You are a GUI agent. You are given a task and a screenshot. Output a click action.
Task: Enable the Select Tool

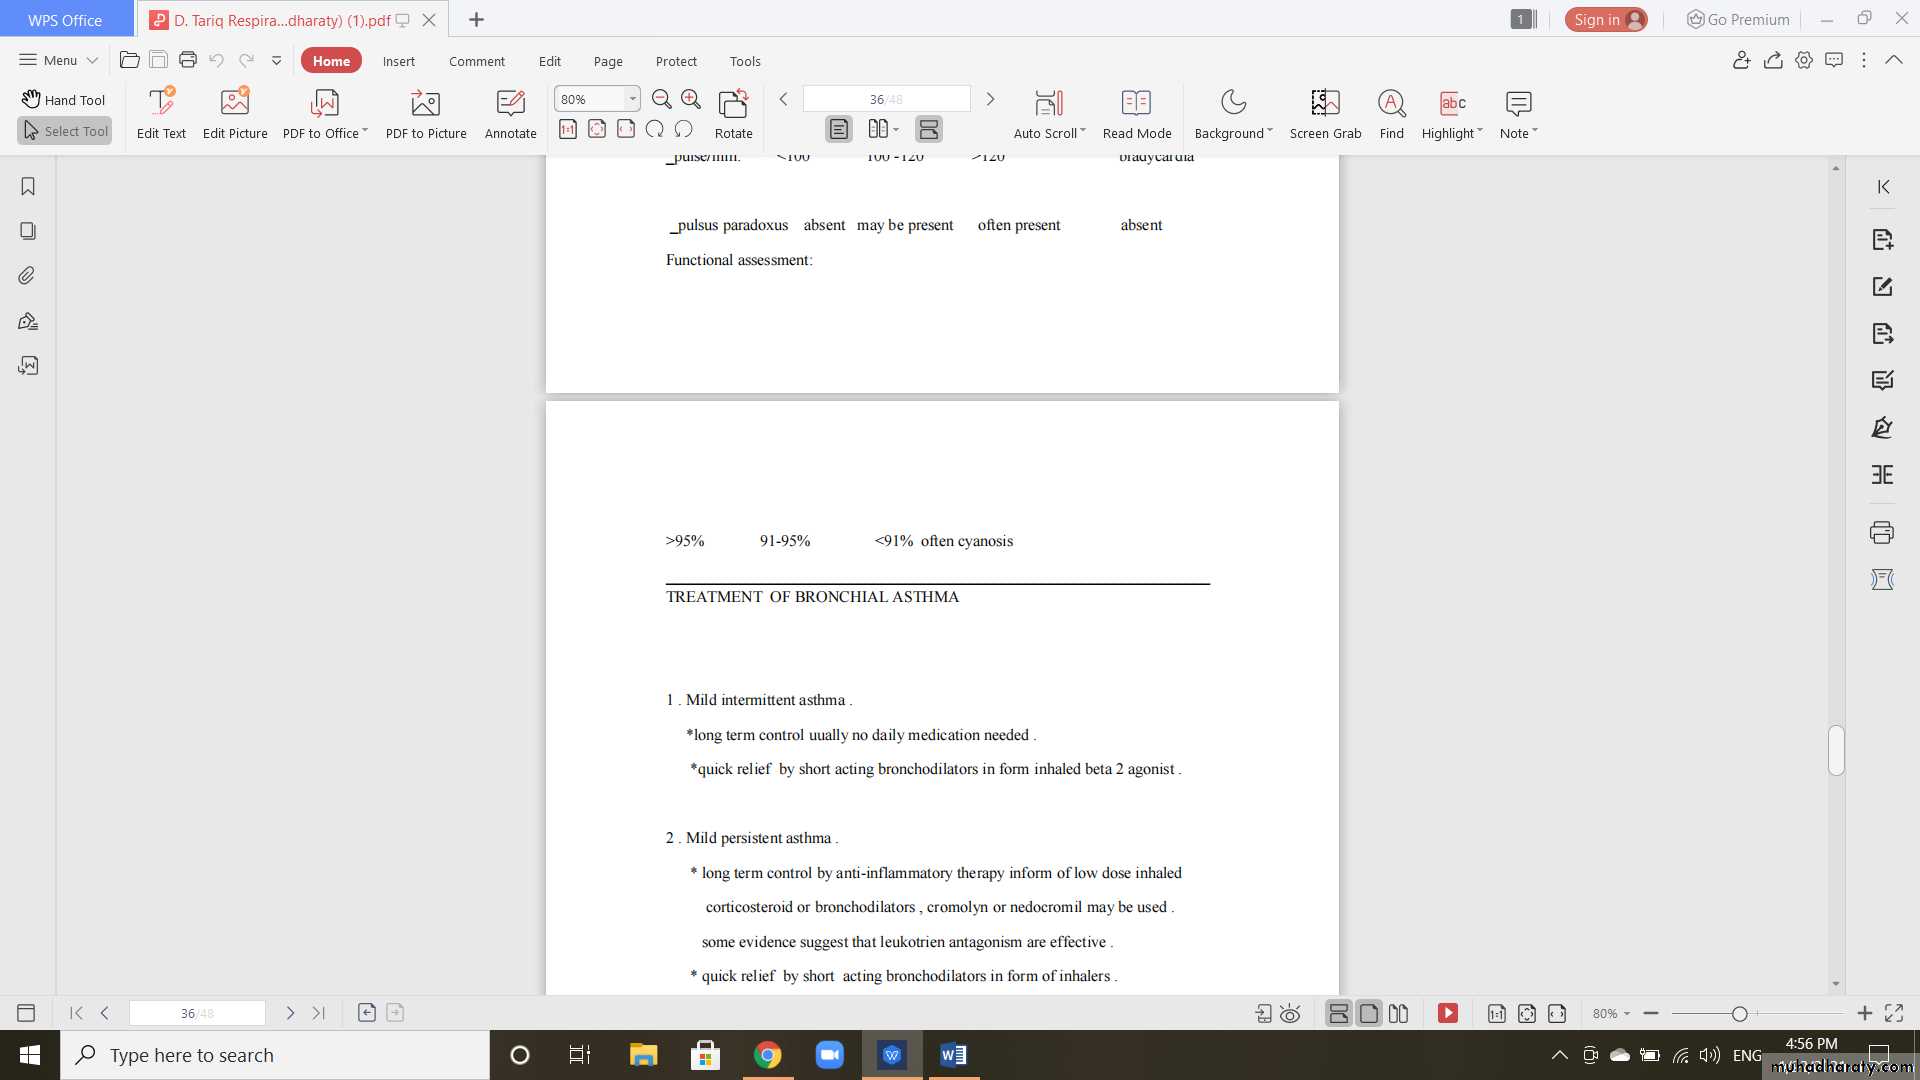[64, 131]
